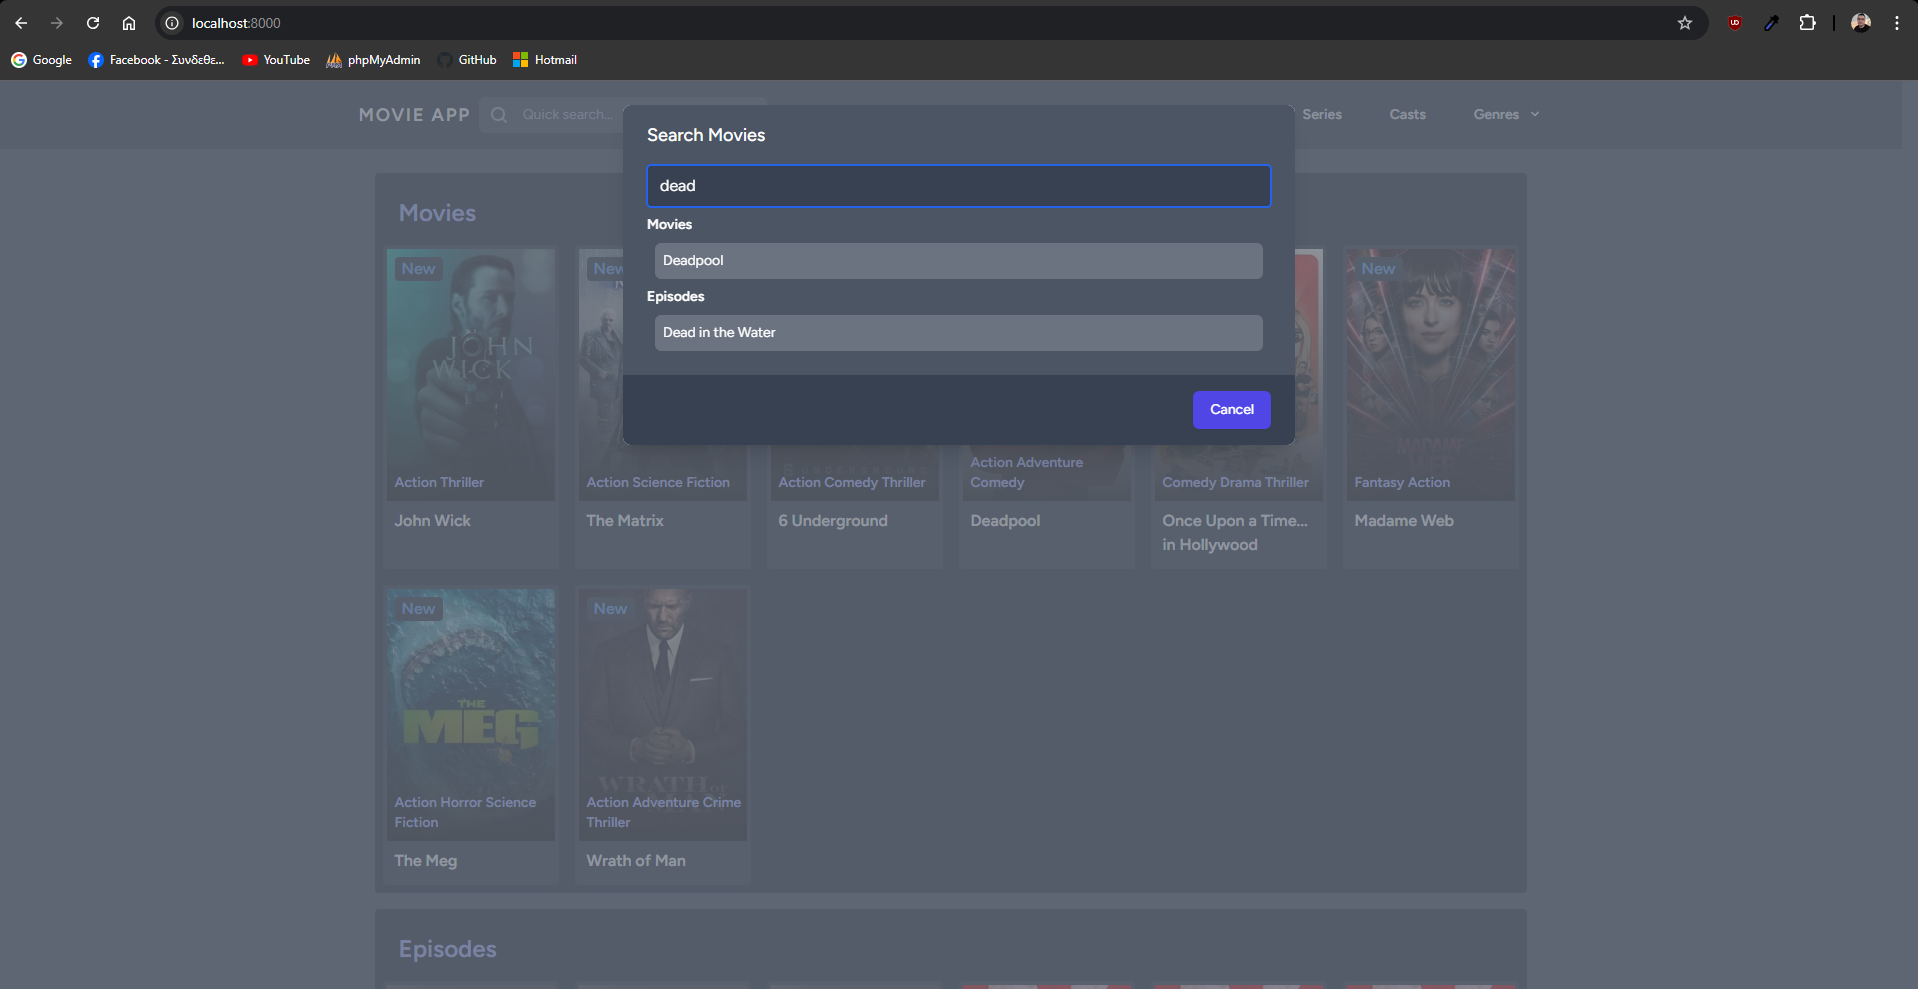The height and width of the screenshot is (989, 1918).
Task: Open the Extensions puzzle menu
Action: pyautogui.click(x=1807, y=23)
